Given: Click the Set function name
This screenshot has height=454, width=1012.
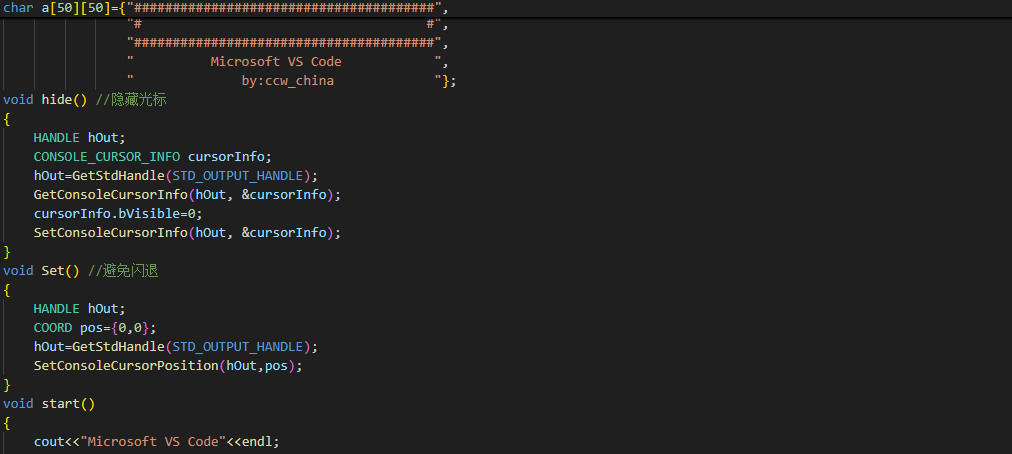Looking at the screenshot, I should tap(53, 271).
